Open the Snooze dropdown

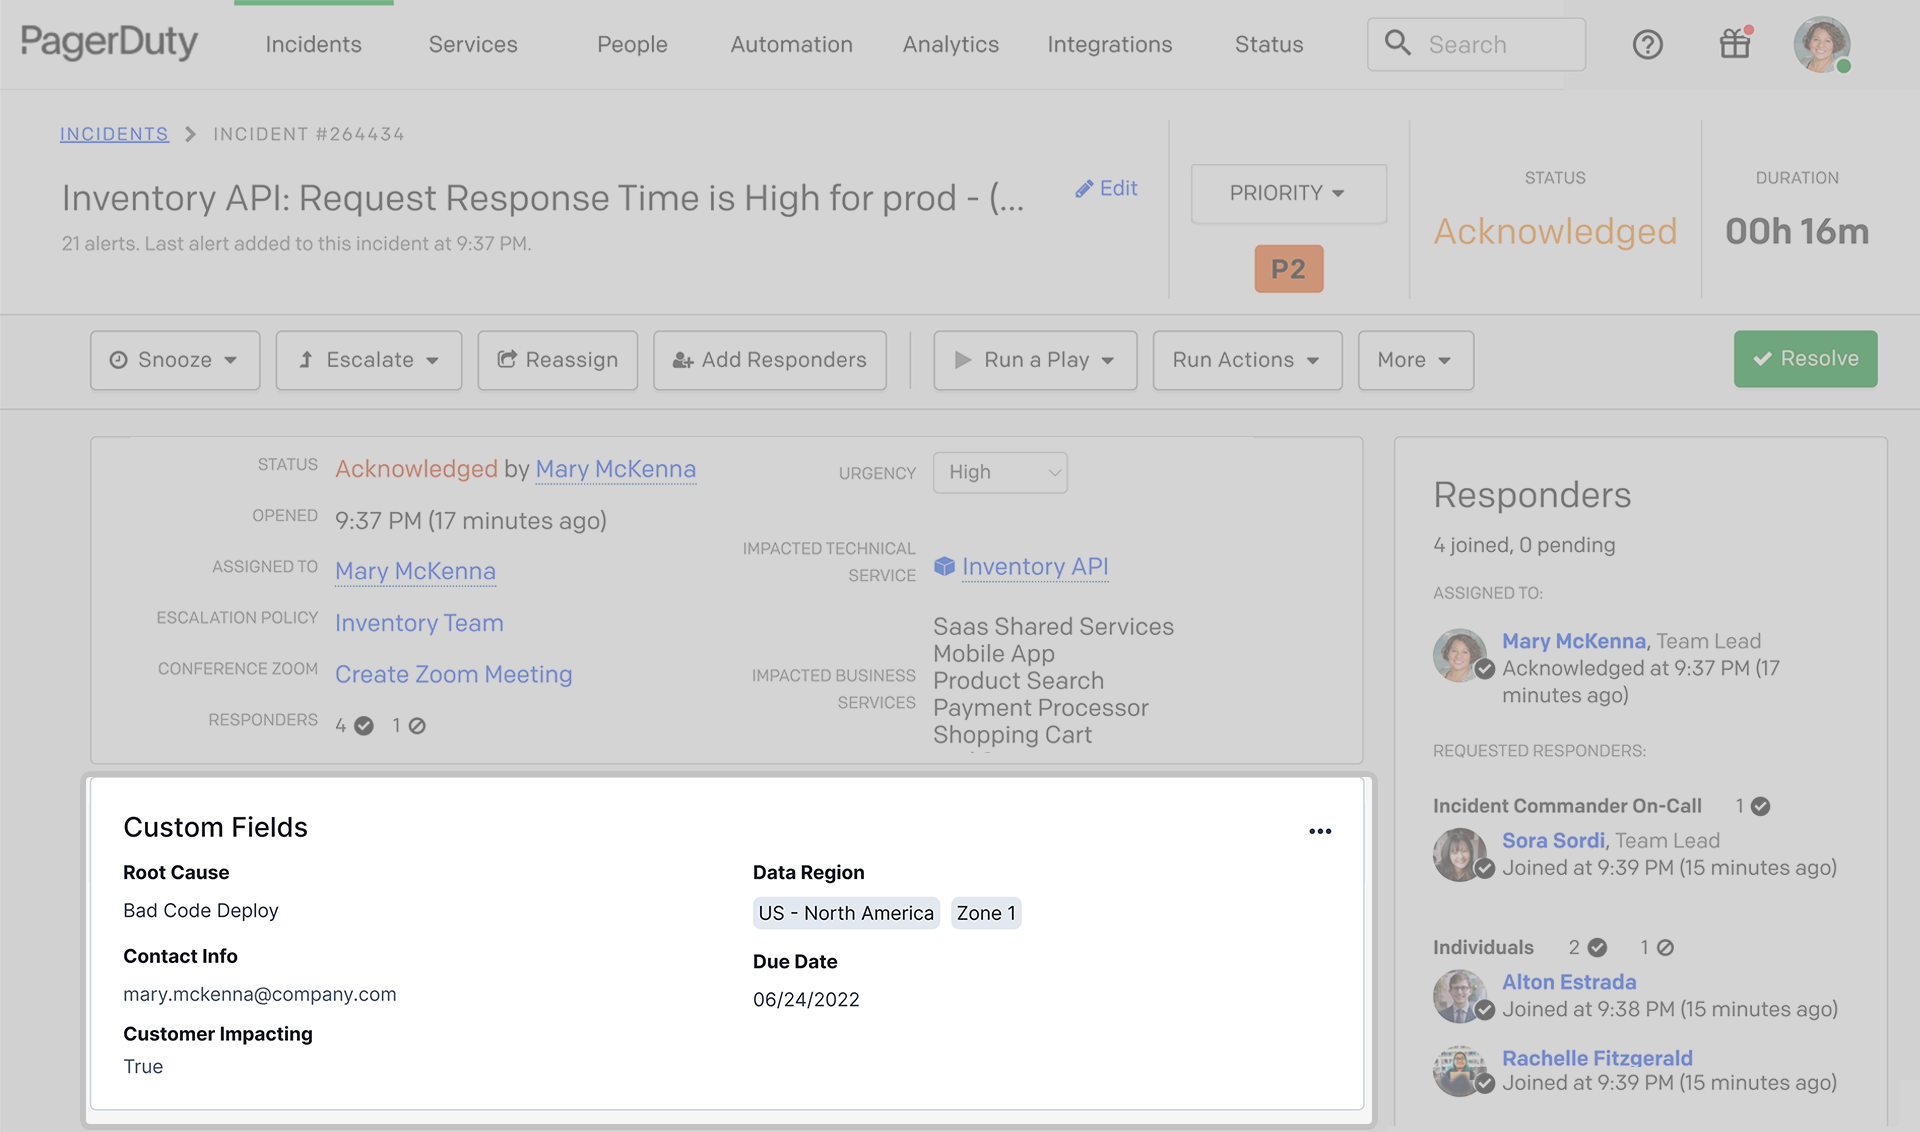(175, 360)
